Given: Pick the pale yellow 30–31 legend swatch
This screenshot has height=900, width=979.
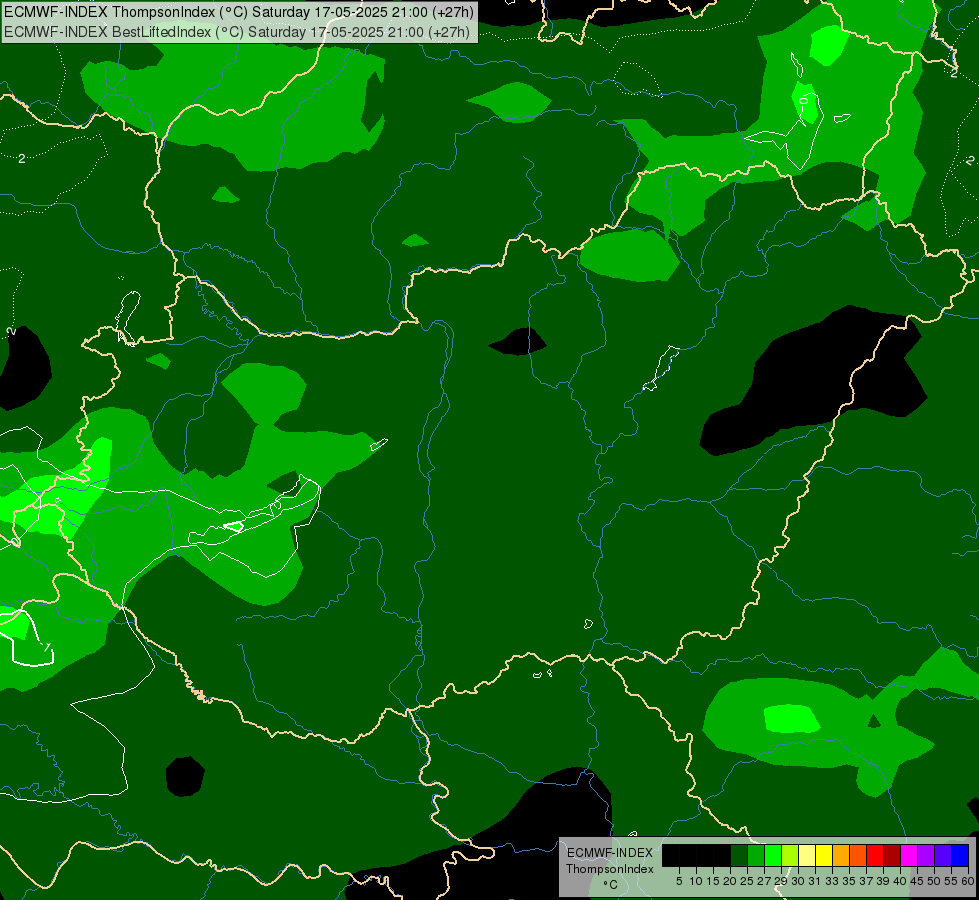Looking at the screenshot, I should 807,855.
